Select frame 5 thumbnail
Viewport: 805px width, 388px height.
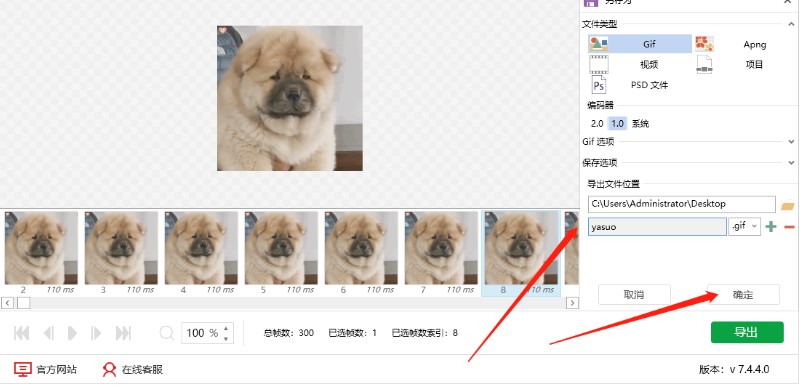281,248
